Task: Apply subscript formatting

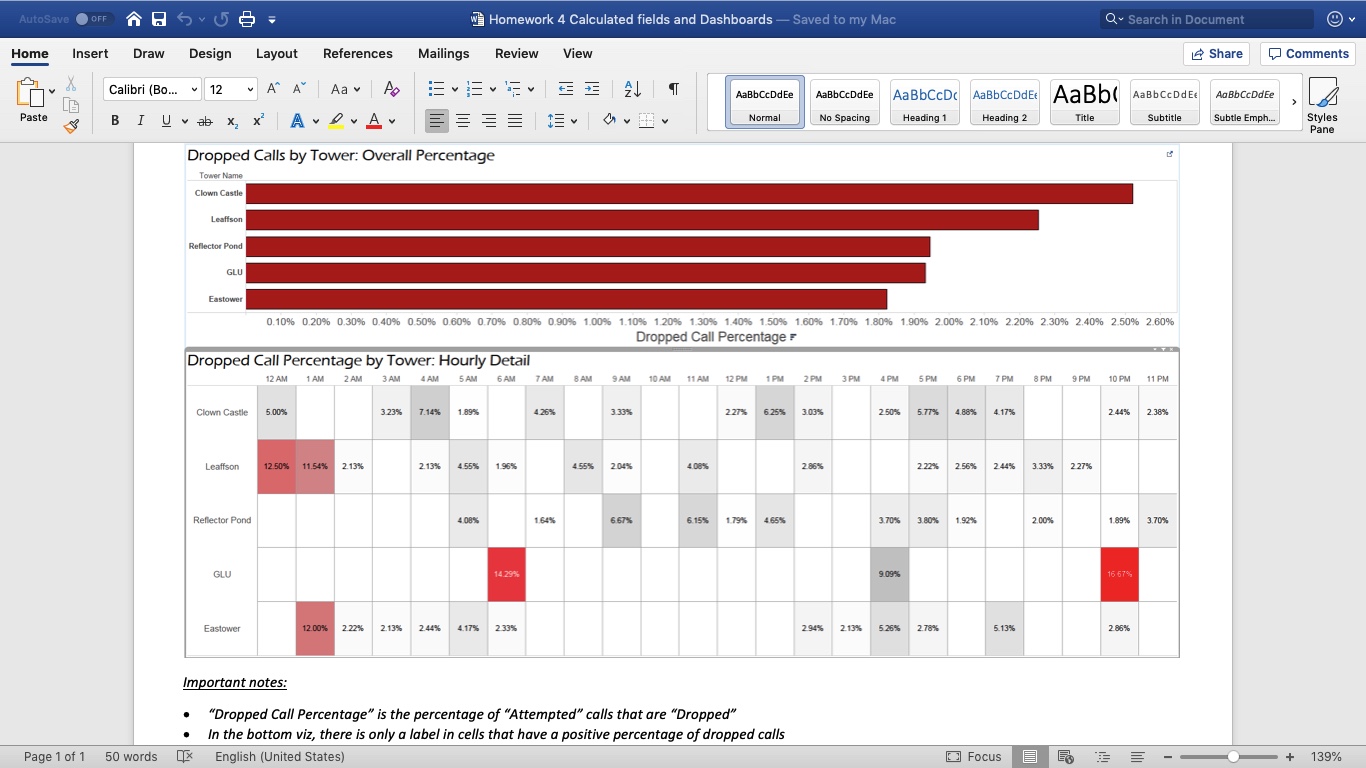Action: [230, 120]
